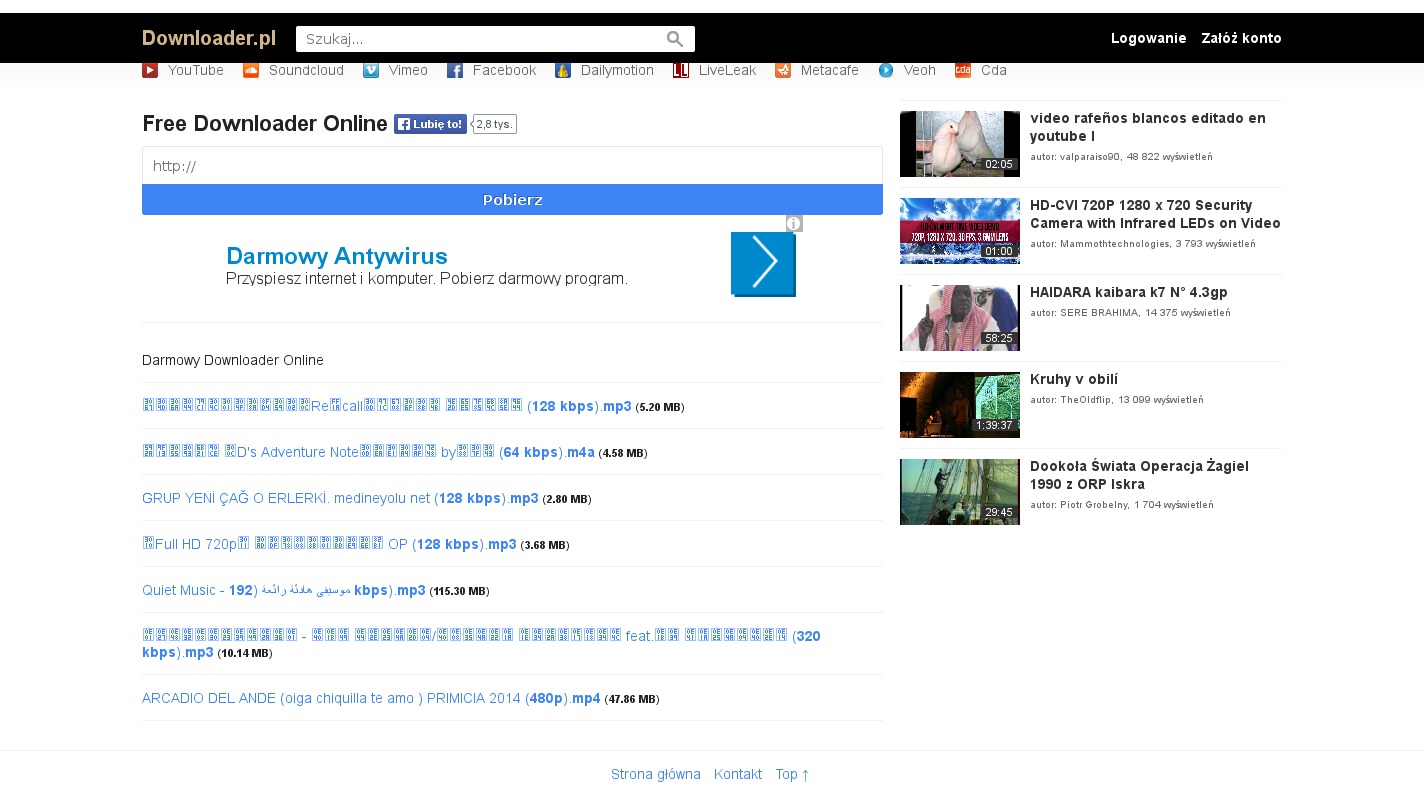
Task: Open the ad info icon
Action: click(794, 224)
